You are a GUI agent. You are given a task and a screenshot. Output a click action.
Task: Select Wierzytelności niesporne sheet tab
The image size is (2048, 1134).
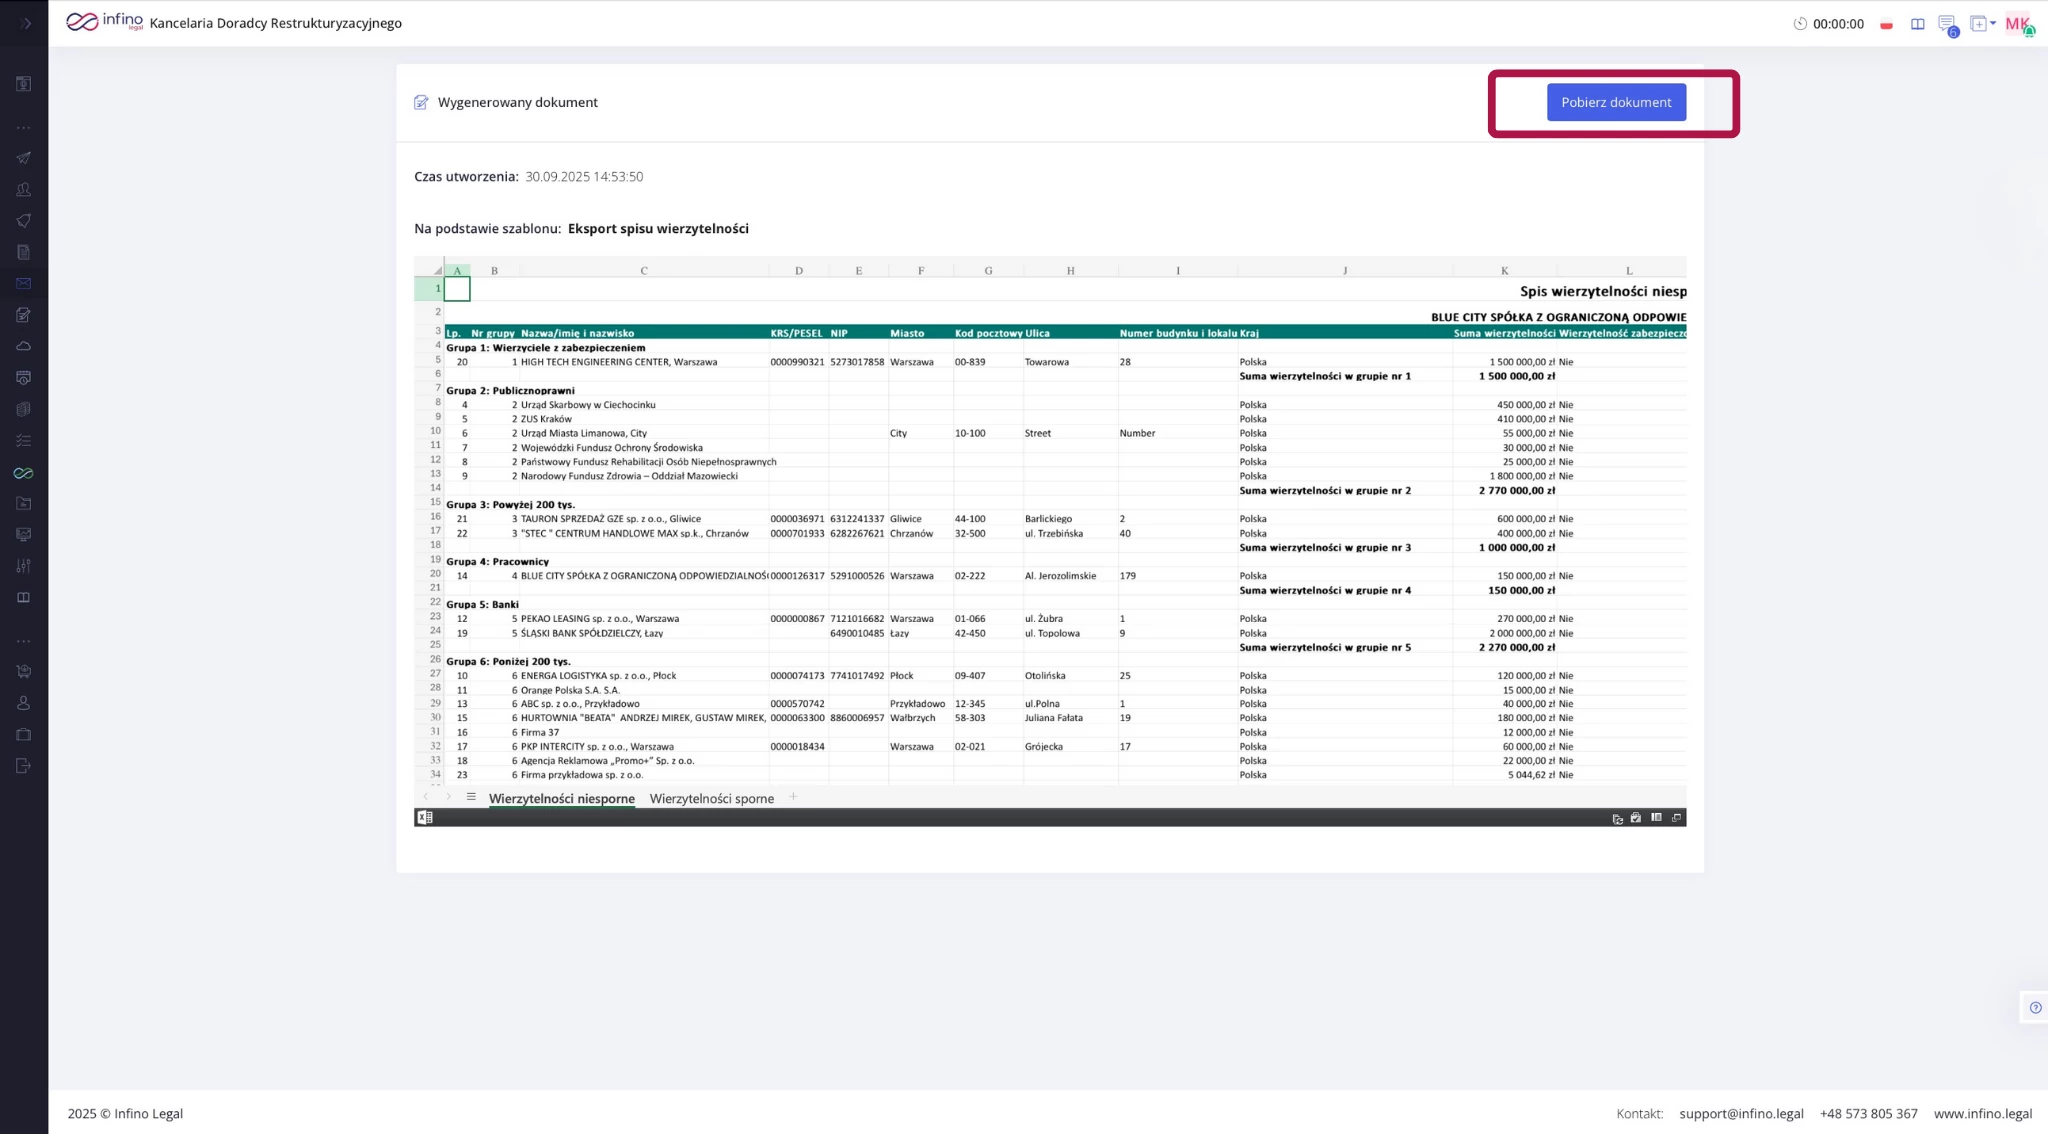[561, 798]
